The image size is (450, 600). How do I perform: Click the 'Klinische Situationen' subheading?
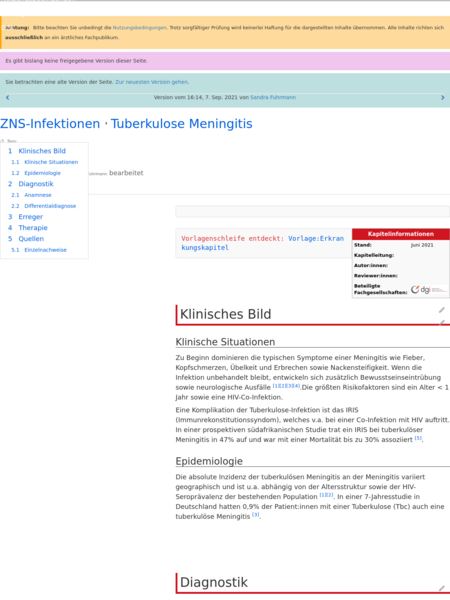(x=225, y=342)
